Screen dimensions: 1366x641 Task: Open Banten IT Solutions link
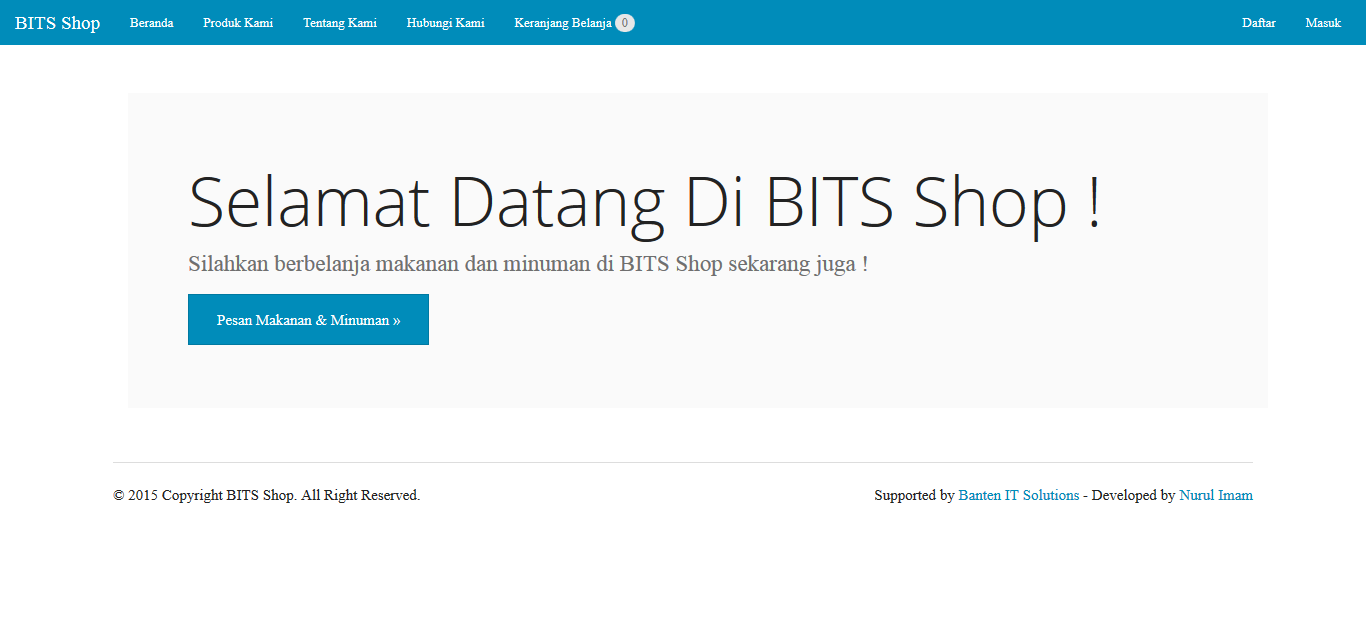pyautogui.click(x=1019, y=495)
